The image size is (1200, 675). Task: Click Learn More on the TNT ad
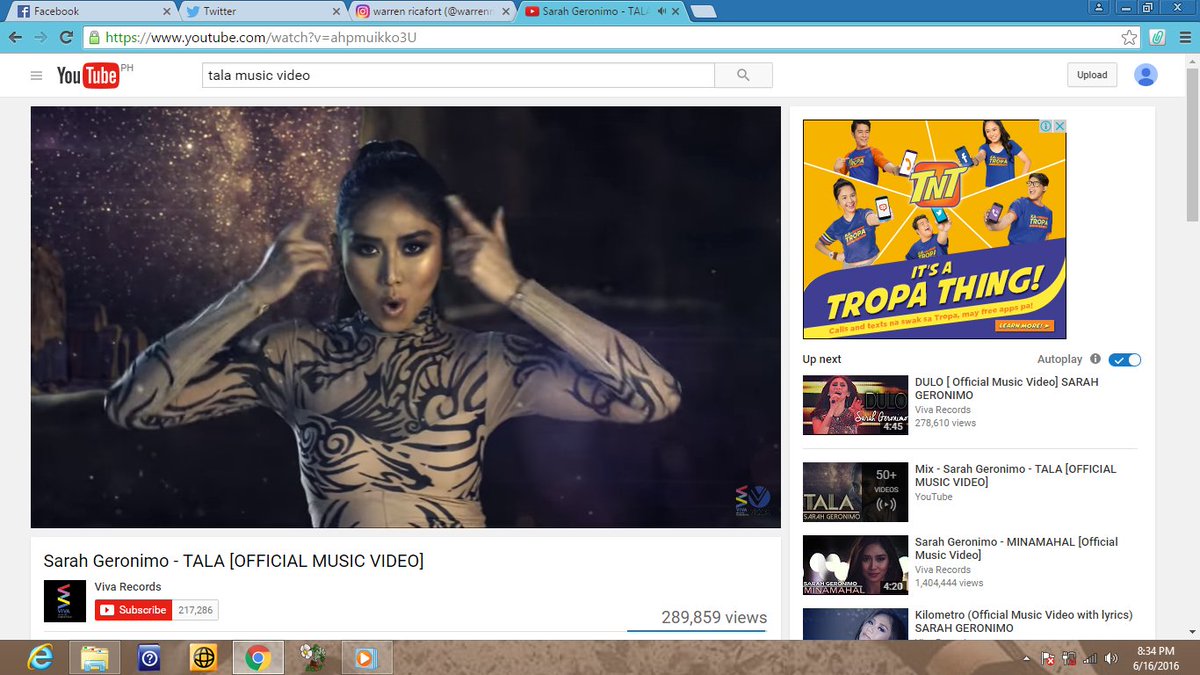pos(1024,326)
